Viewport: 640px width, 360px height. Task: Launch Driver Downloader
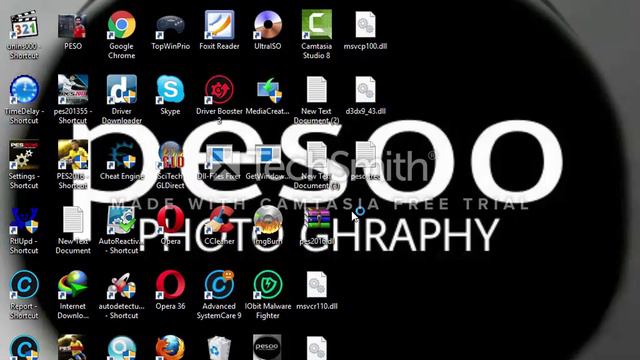122,90
